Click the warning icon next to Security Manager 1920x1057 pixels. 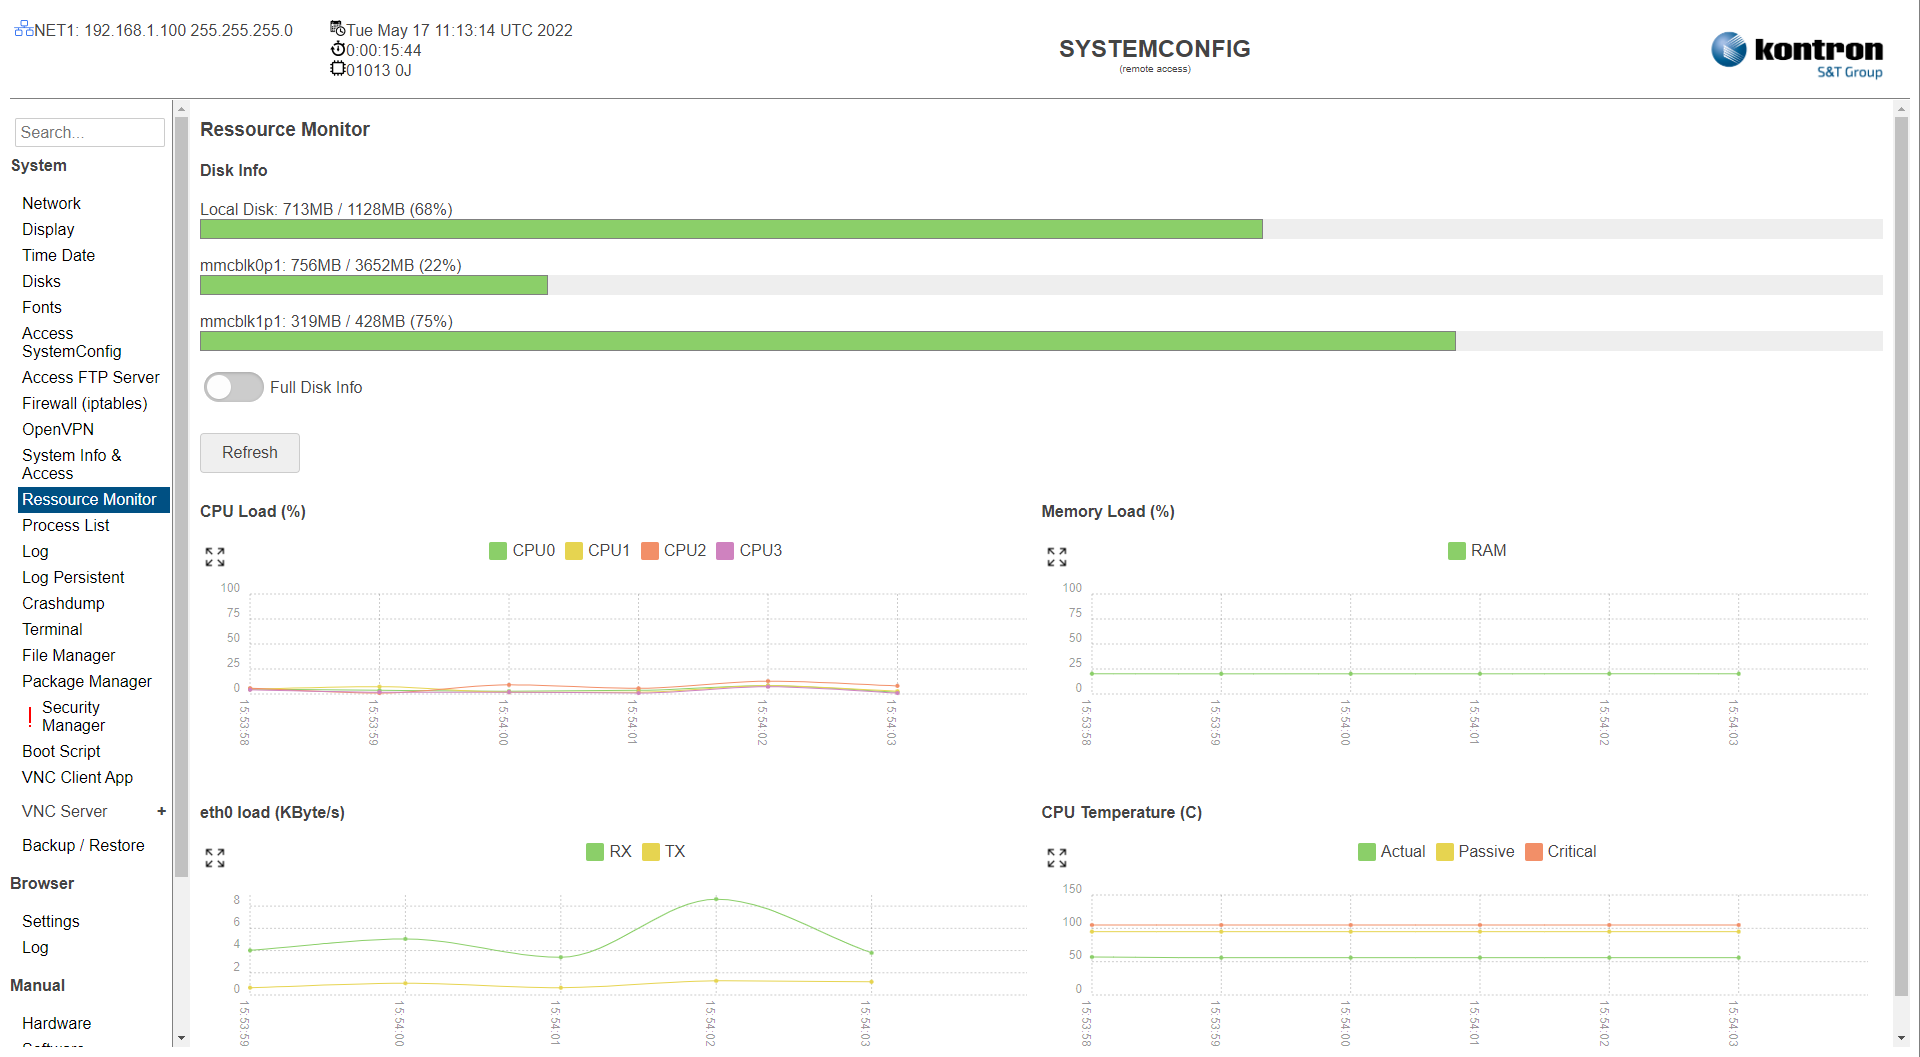[29, 716]
